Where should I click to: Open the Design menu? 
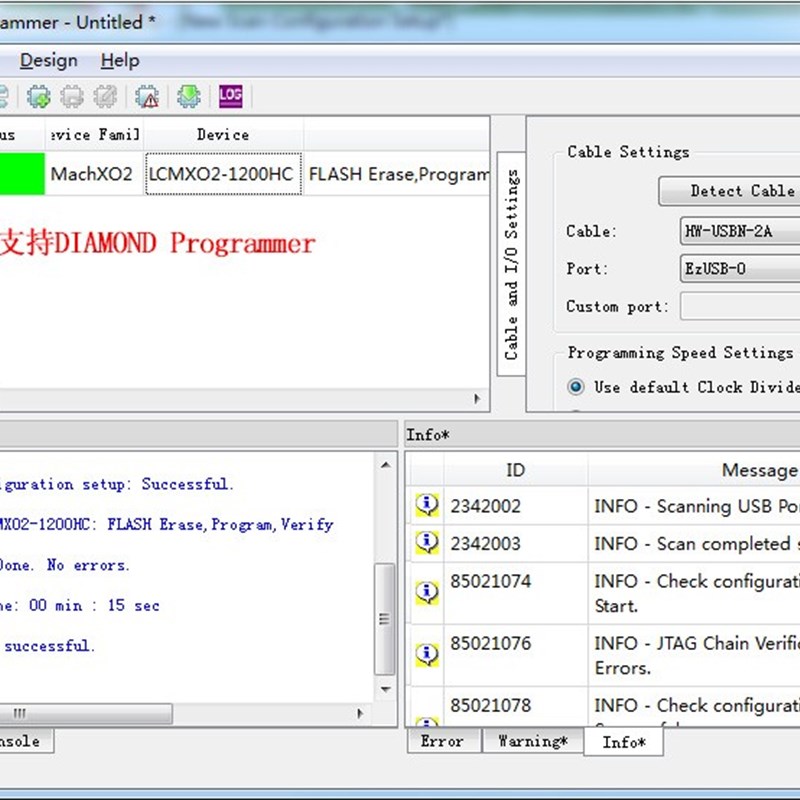pos(48,60)
